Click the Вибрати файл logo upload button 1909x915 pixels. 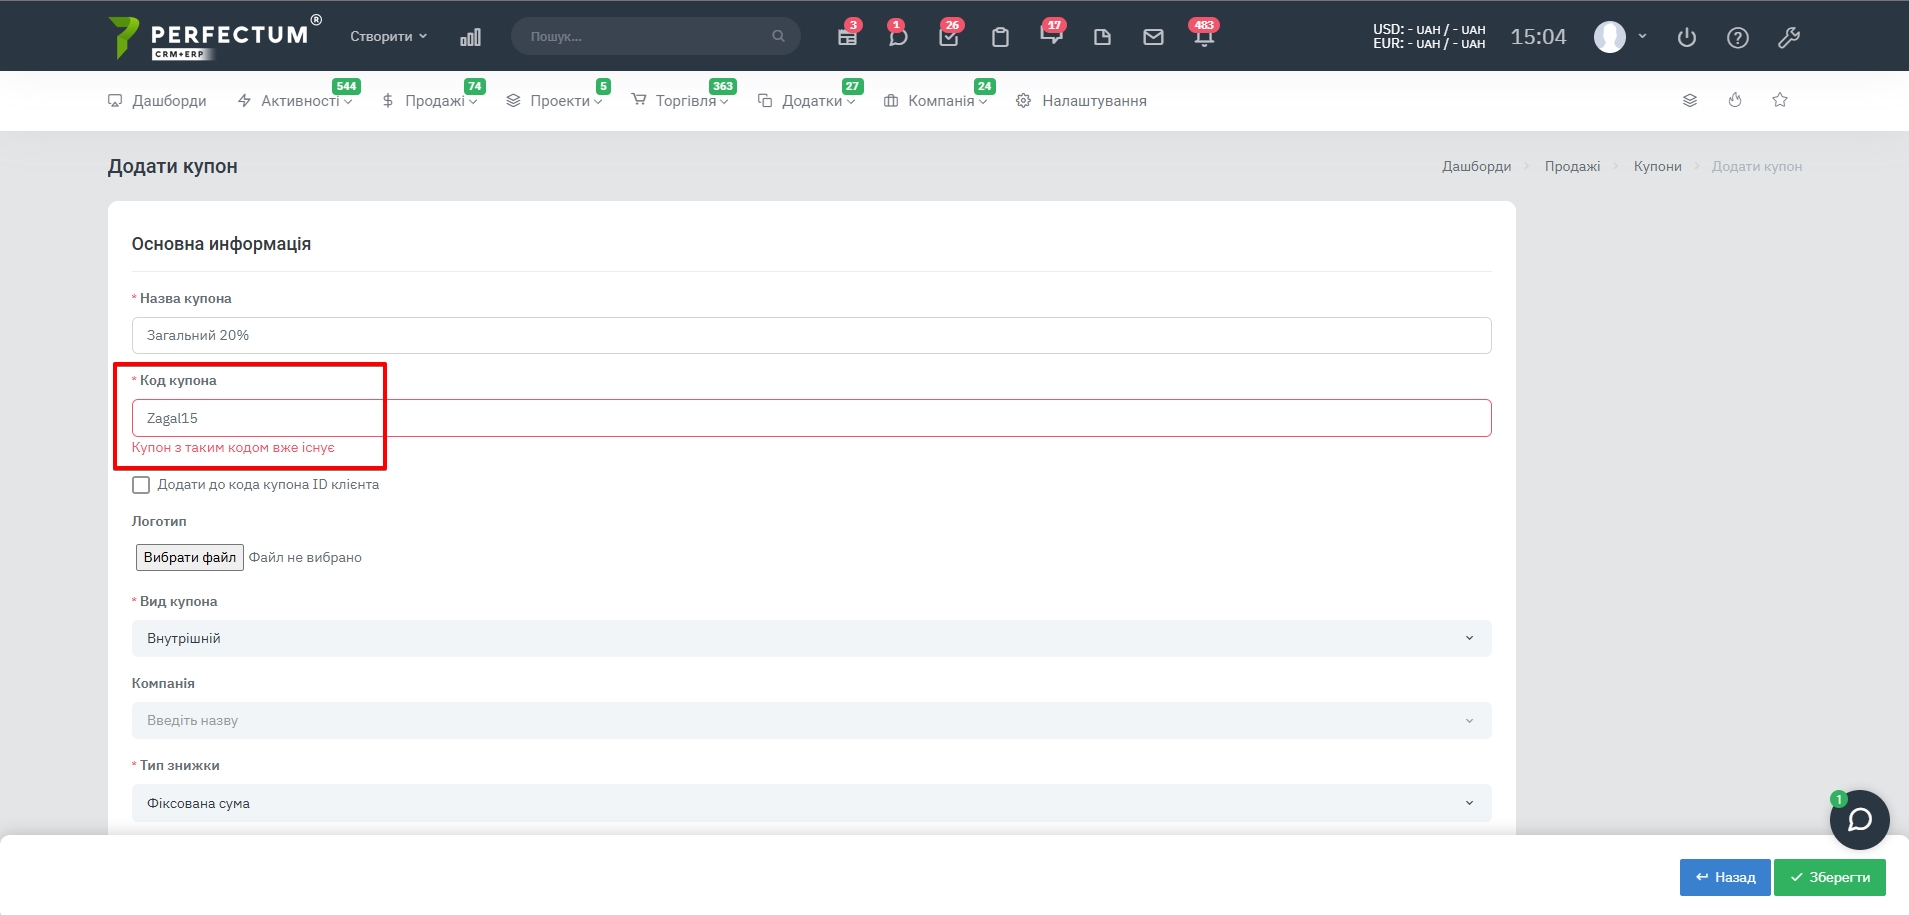click(189, 557)
